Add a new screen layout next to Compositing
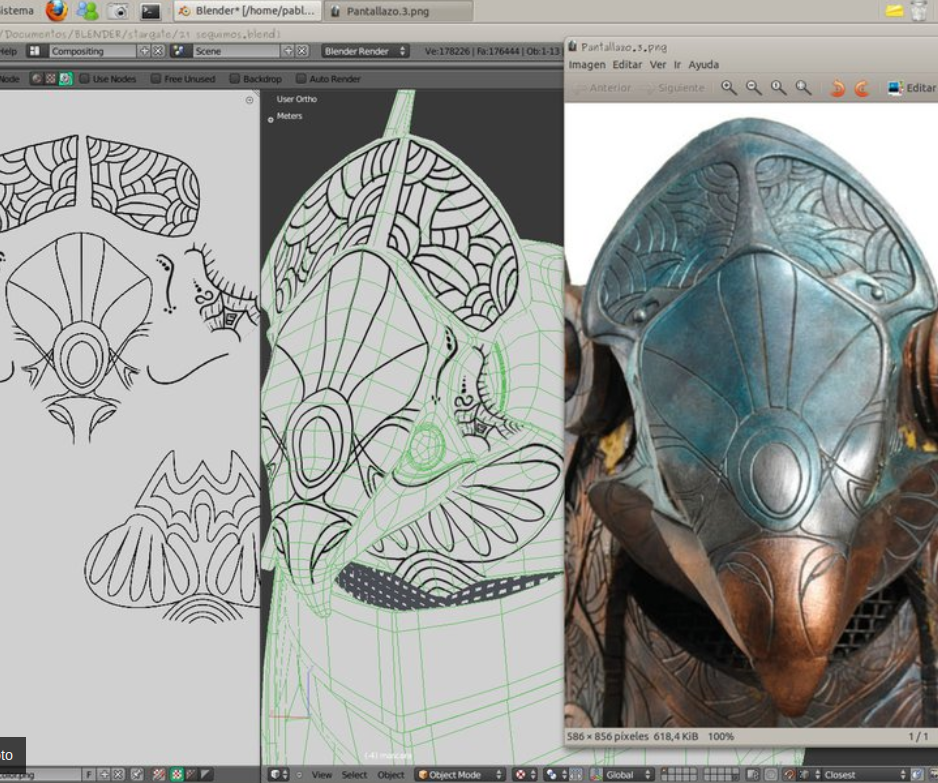This screenshot has width=938, height=783. (144, 51)
